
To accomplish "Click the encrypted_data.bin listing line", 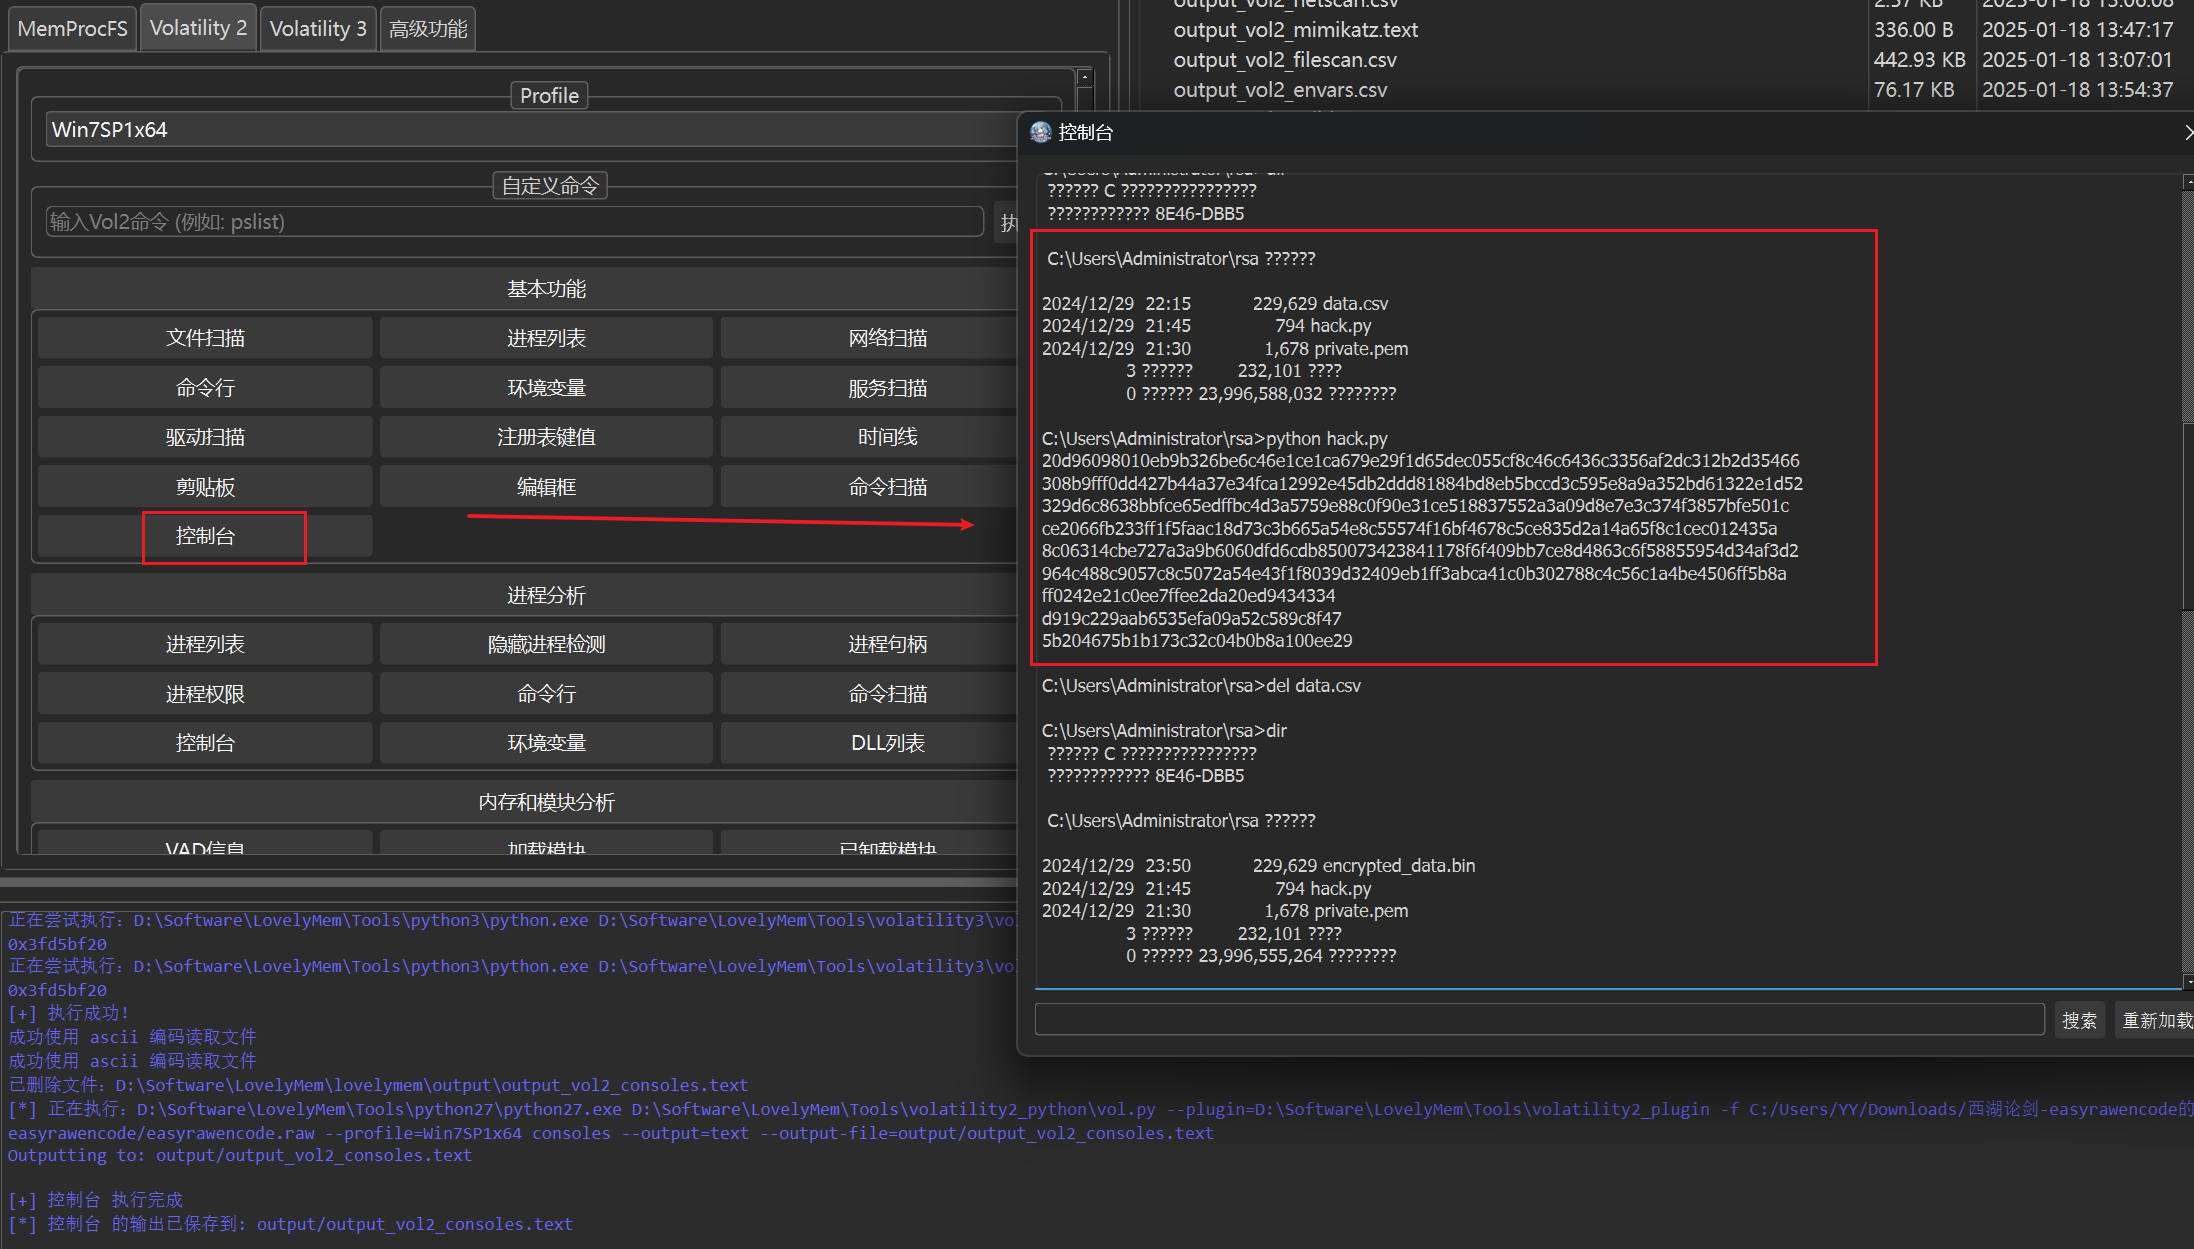I will 1258,866.
